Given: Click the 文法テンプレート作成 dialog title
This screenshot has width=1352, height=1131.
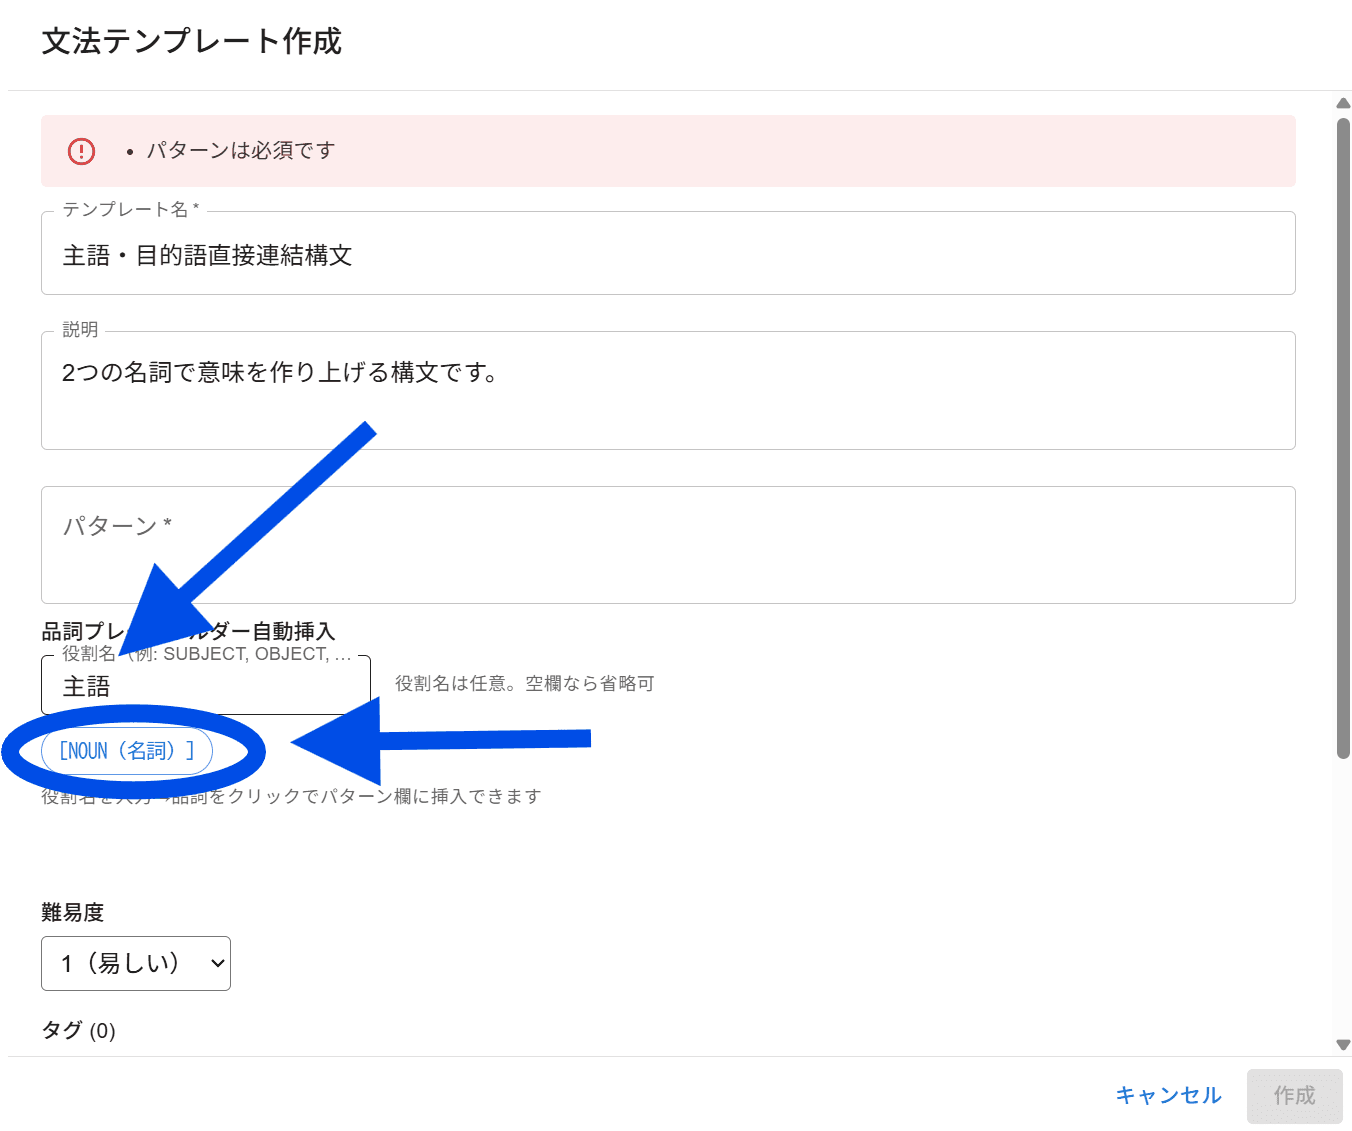Looking at the screenshot, I should pos(192,42).
